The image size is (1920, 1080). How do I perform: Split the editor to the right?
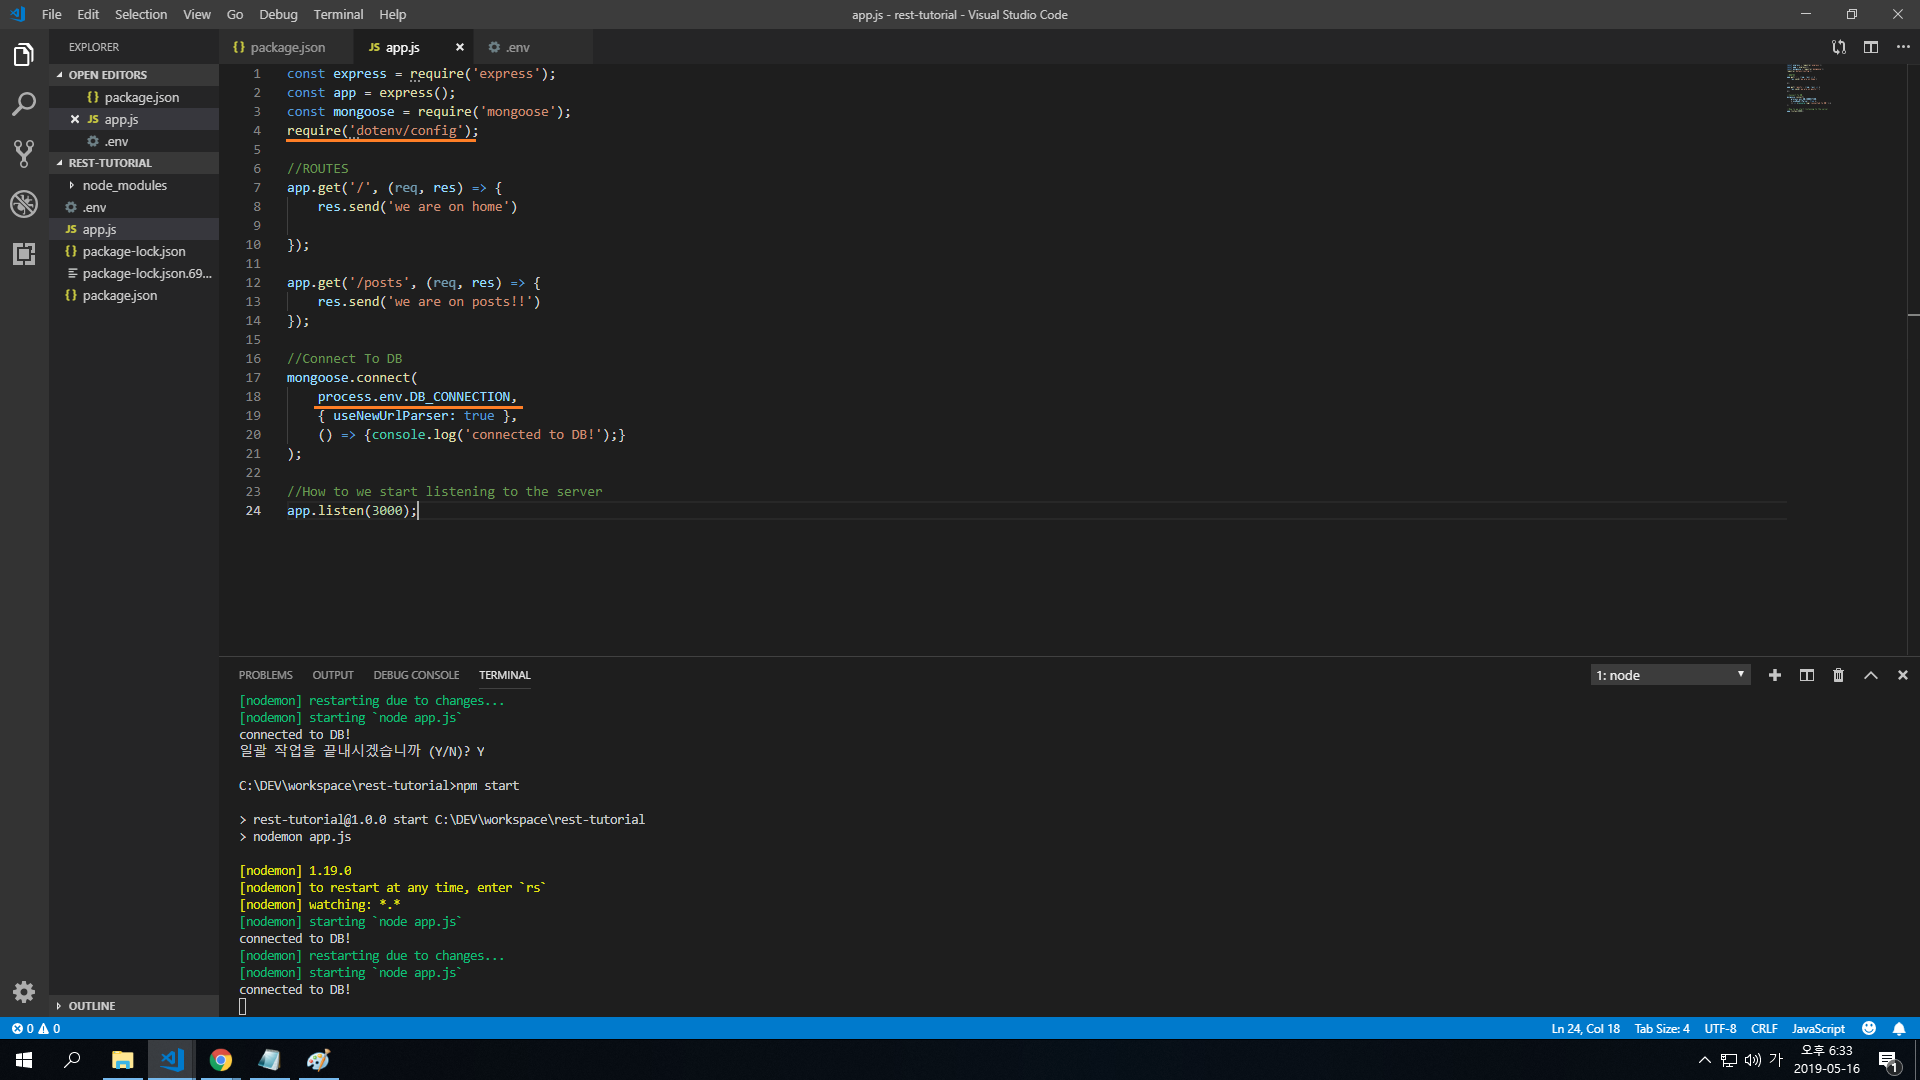pos(1870,47)
